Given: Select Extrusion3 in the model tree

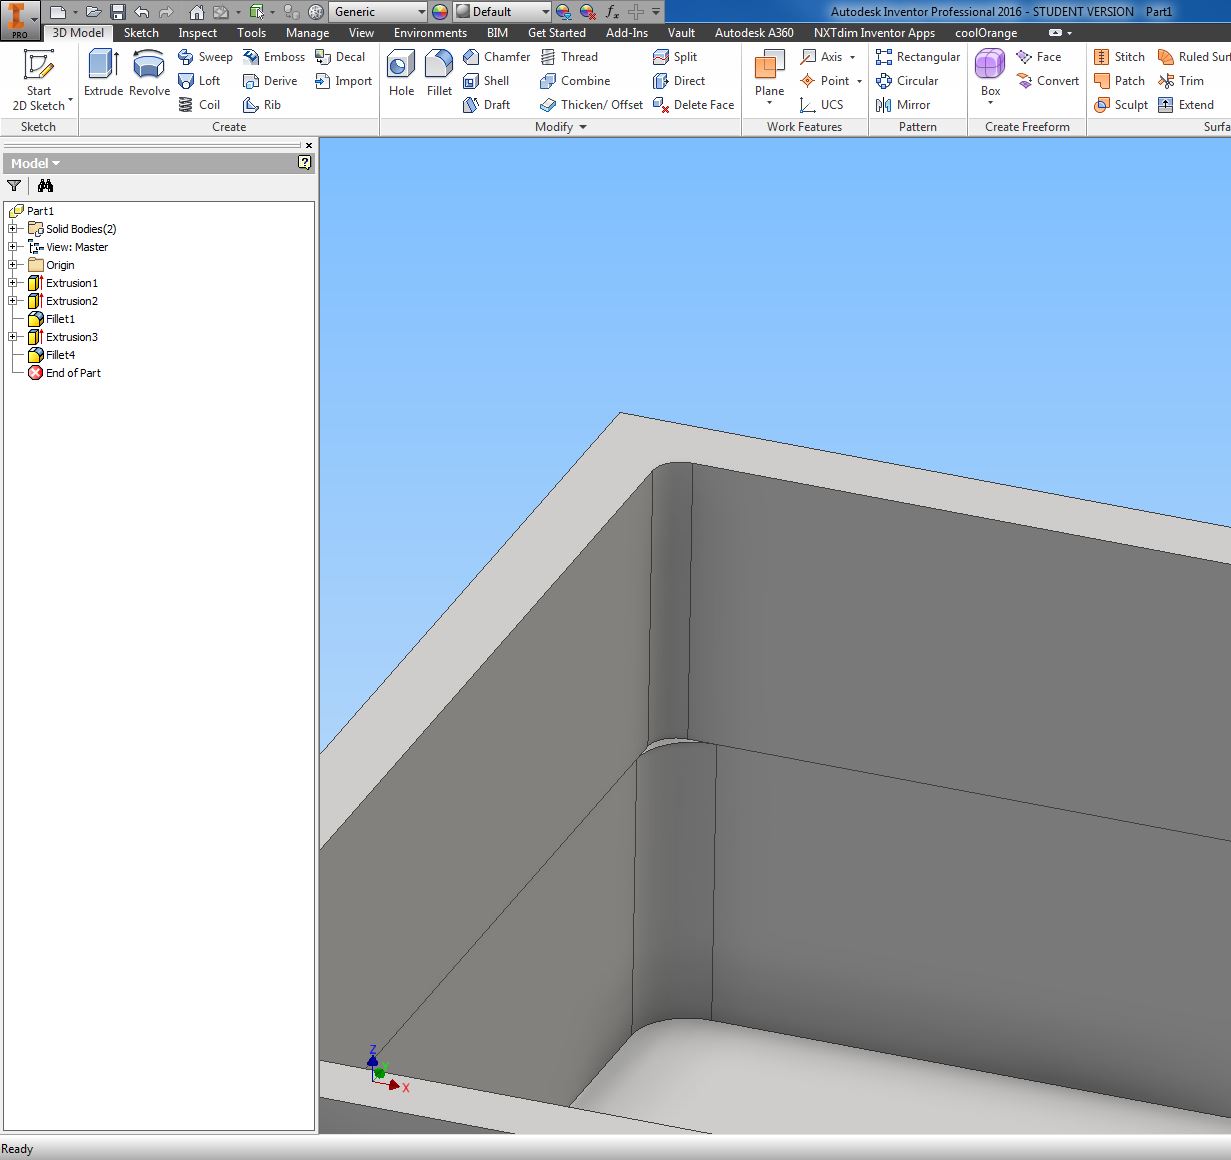Looking at the screenshot, I should coord(70,337).
